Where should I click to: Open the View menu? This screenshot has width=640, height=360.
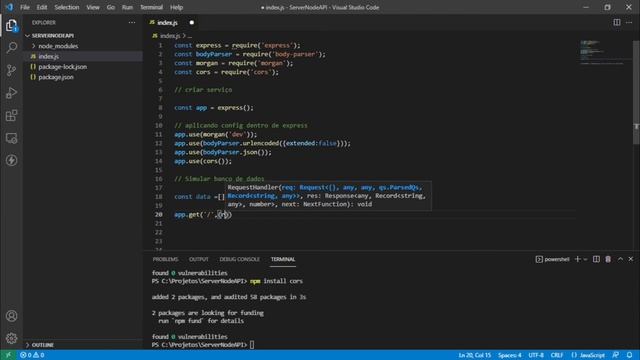click(93, 7)
